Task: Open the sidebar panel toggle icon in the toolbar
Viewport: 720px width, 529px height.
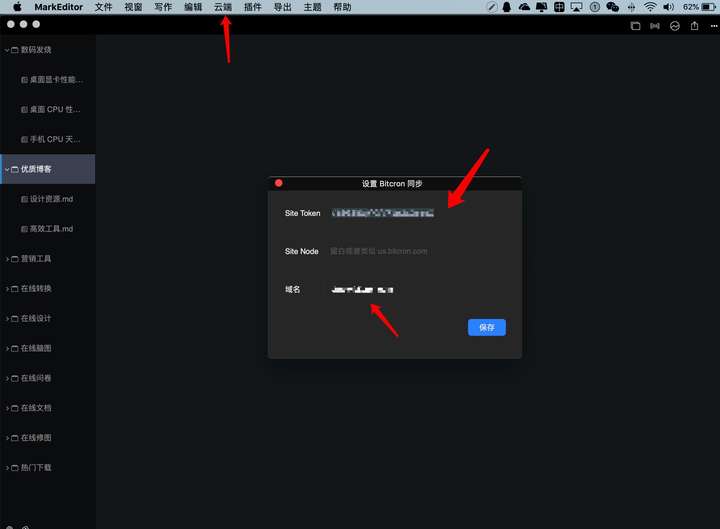Action: pyautogui.click(x=636, y=26)
